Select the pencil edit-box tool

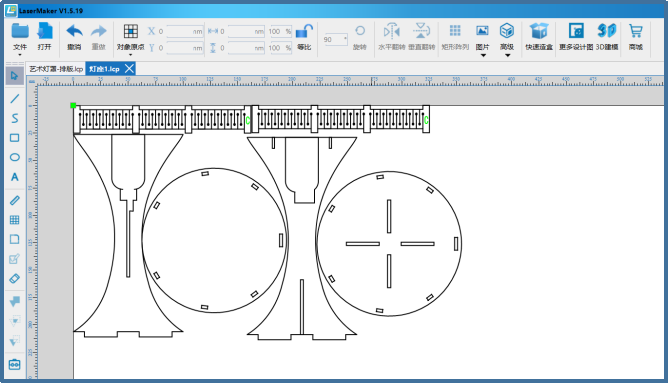click(x=14, y=259)
